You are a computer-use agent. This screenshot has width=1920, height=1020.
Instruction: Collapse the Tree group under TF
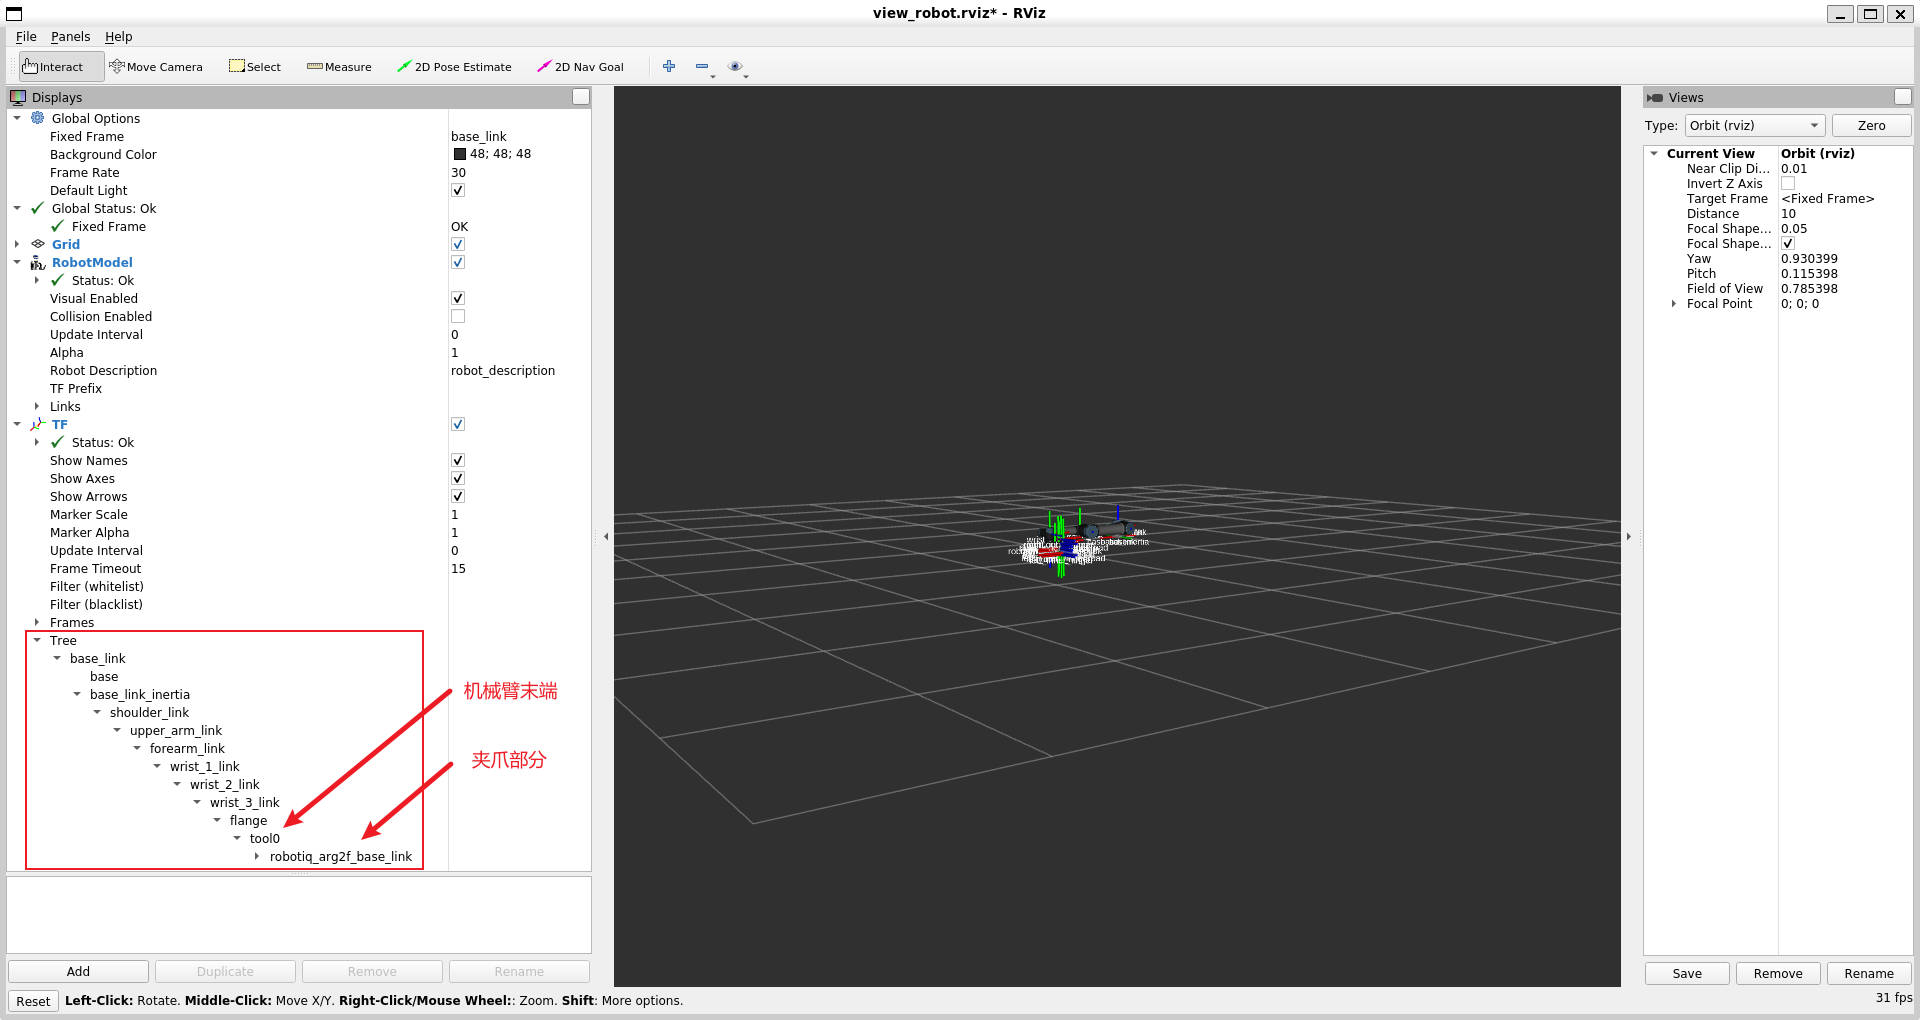point(37,640)
